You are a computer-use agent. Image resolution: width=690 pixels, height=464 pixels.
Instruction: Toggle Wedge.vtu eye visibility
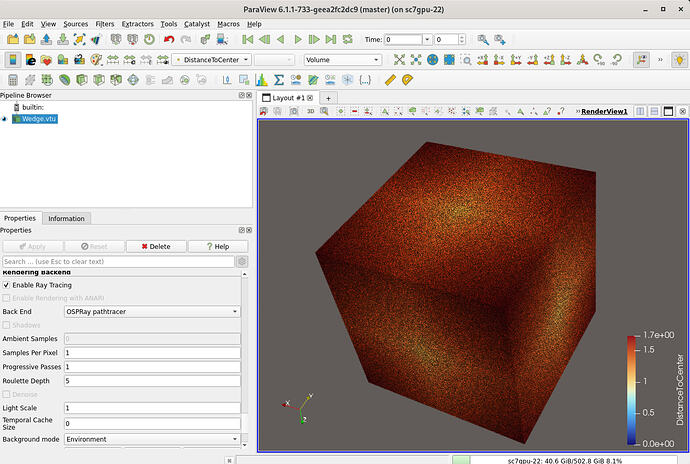[5, 119]
